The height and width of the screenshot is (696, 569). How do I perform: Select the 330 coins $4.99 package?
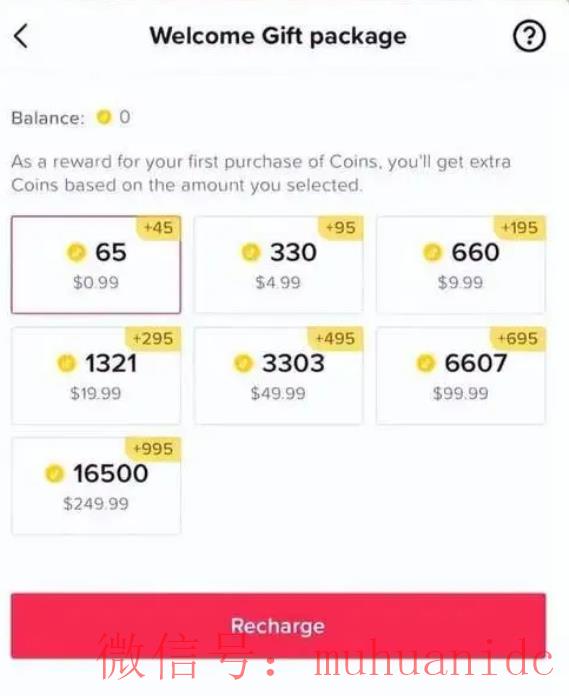tap(278, 265)
